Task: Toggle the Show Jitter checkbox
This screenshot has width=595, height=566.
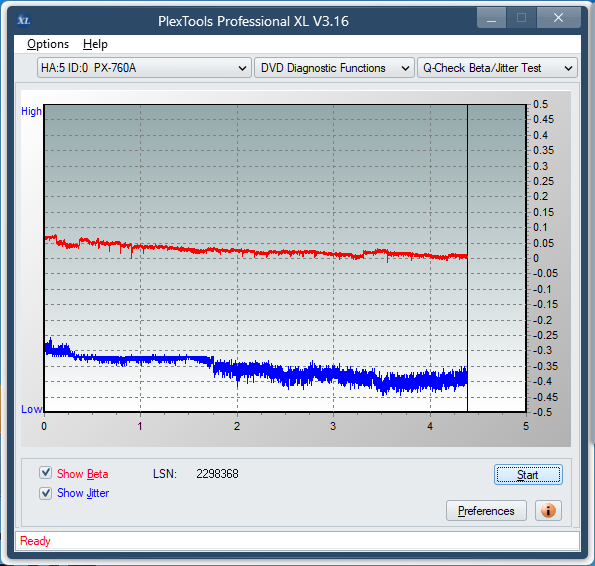Action: (x=46, y=493)
